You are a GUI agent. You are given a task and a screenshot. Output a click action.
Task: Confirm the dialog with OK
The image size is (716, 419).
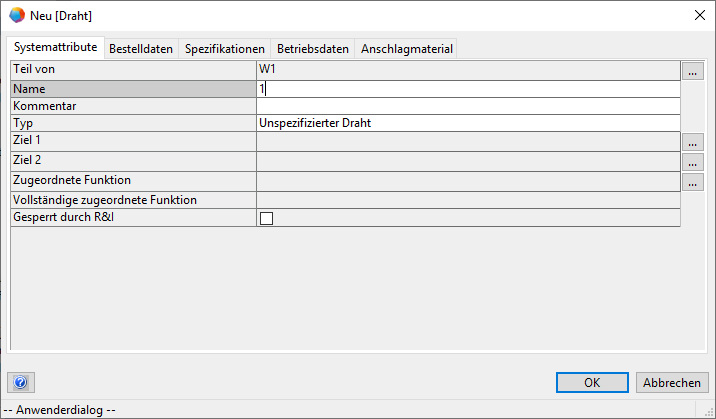coord(592,382)
